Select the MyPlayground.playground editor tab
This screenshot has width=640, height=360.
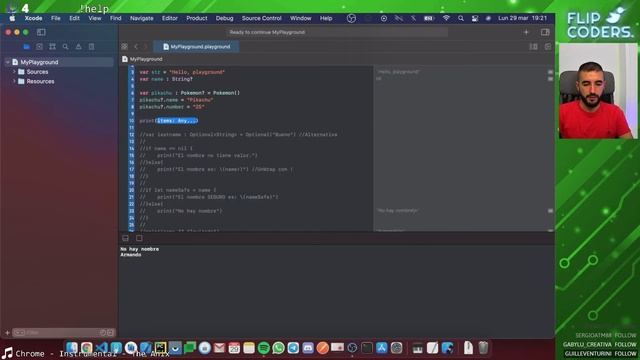tap(196, 47)
